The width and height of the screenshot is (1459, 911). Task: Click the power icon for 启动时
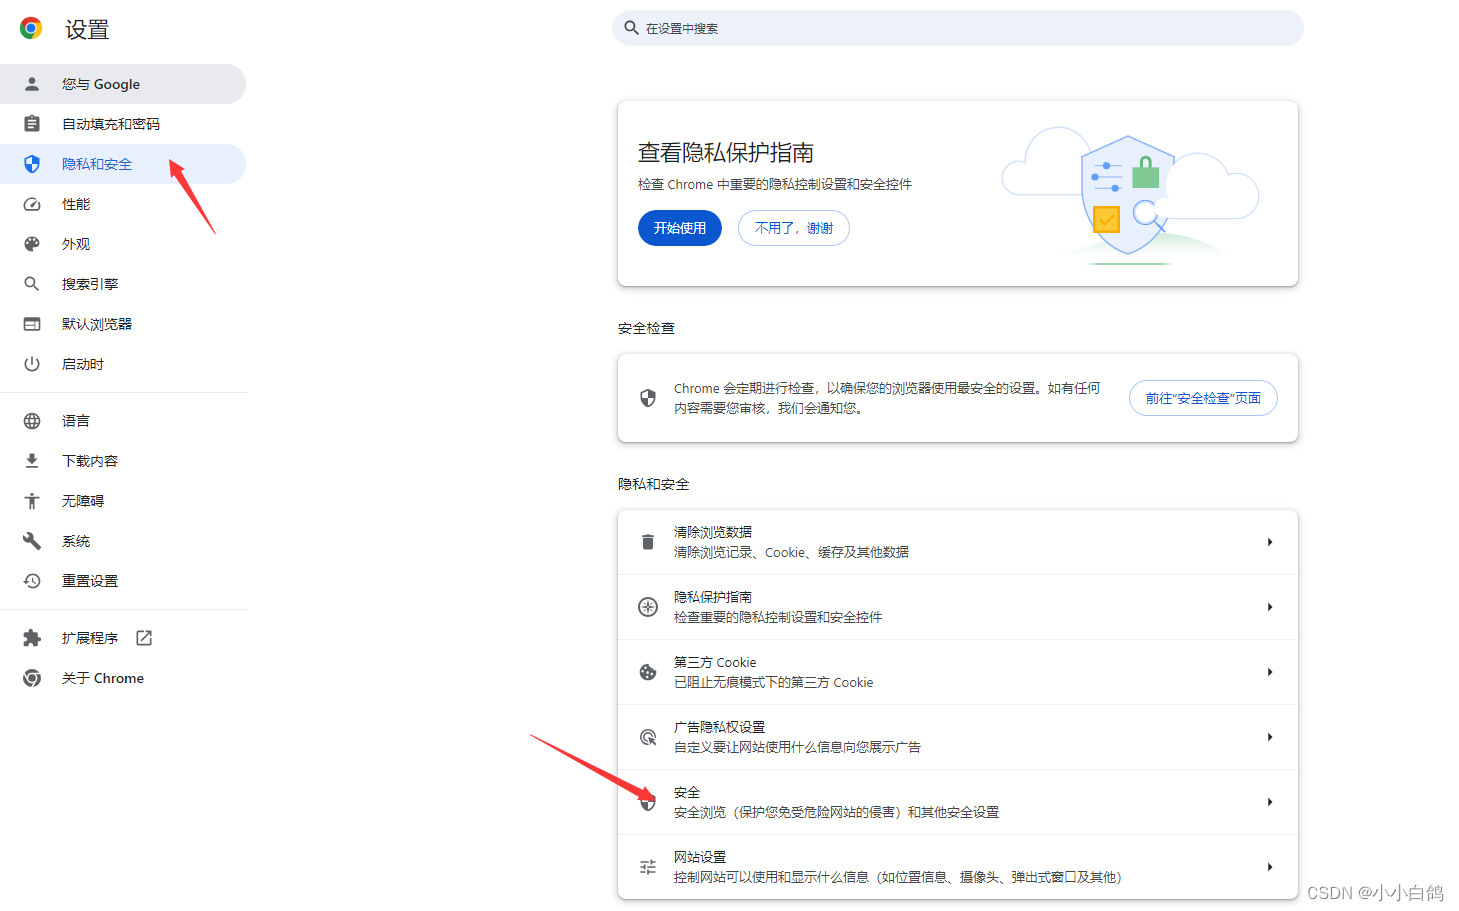click(x=32, y=364)
